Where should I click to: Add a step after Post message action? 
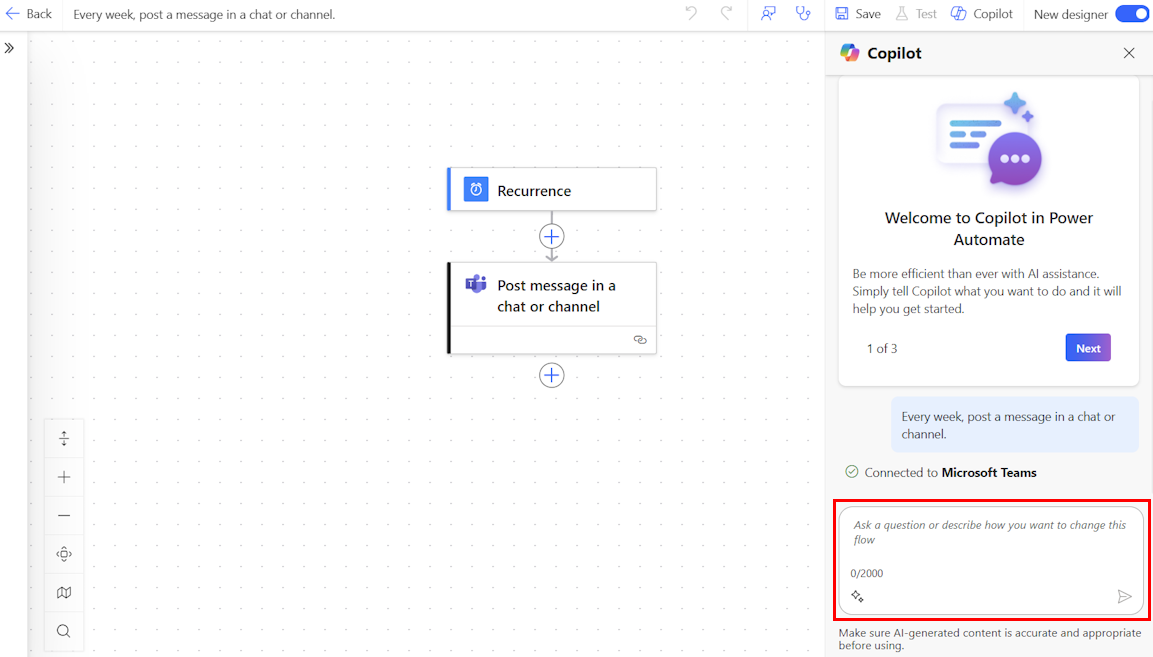(x=551, y=375)
